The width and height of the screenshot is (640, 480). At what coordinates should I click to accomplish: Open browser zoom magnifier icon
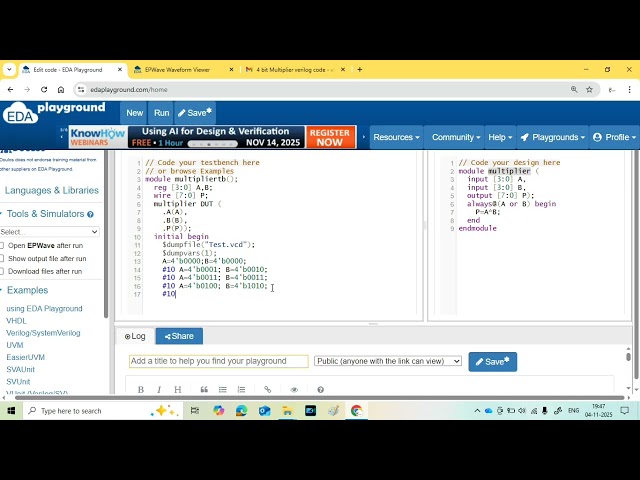point(574,89)
